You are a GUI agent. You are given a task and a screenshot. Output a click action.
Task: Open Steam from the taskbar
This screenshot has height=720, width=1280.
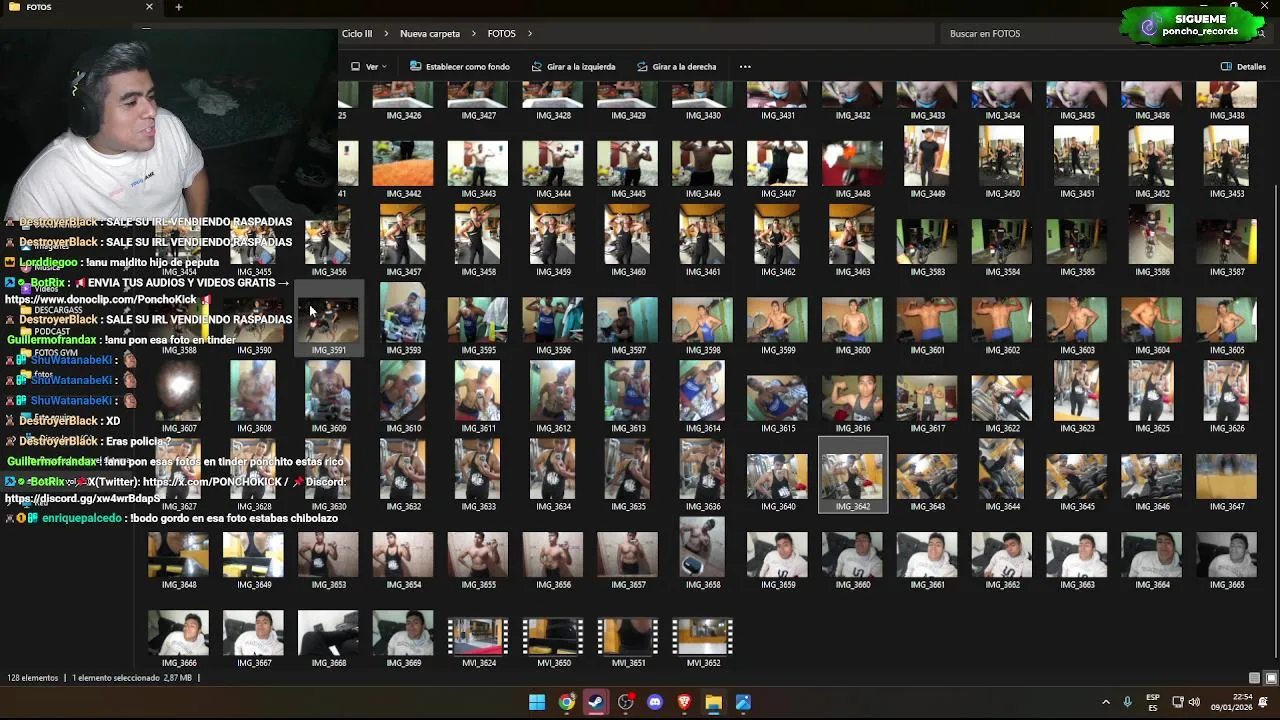click(596, 702)
